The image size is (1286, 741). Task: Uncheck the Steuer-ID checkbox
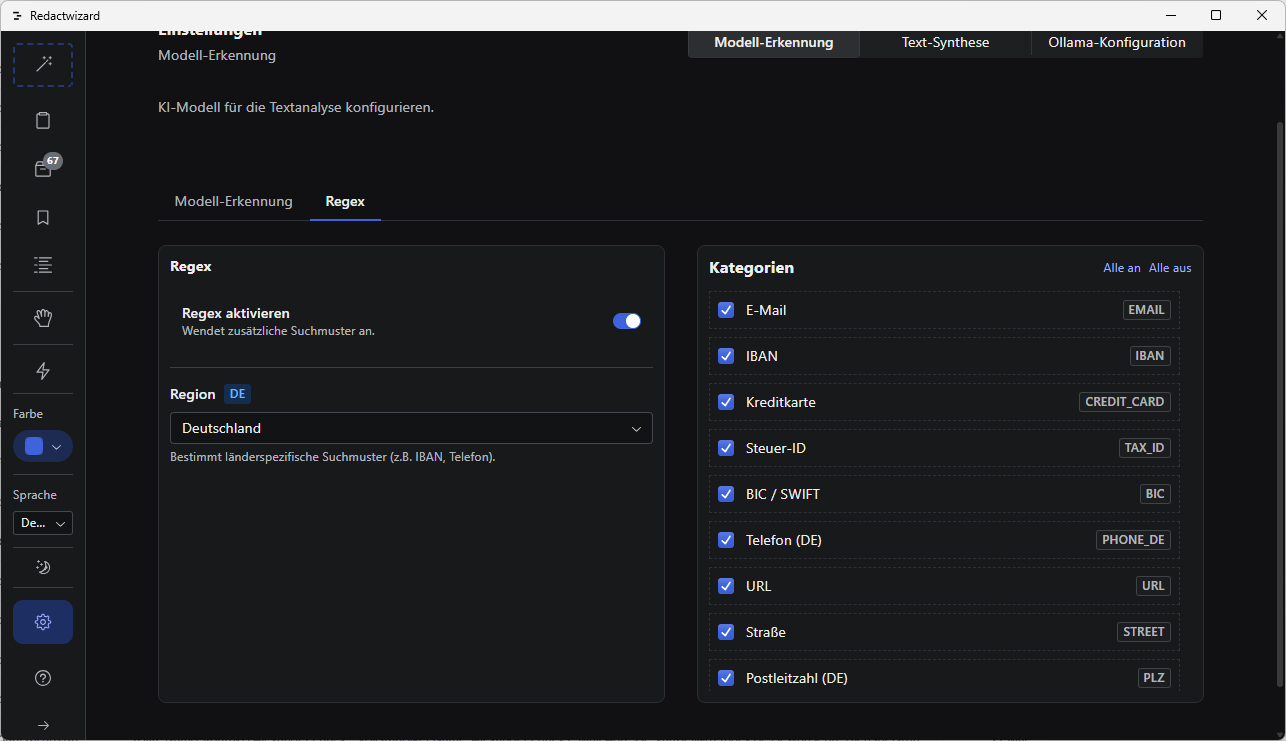(726, 448)
